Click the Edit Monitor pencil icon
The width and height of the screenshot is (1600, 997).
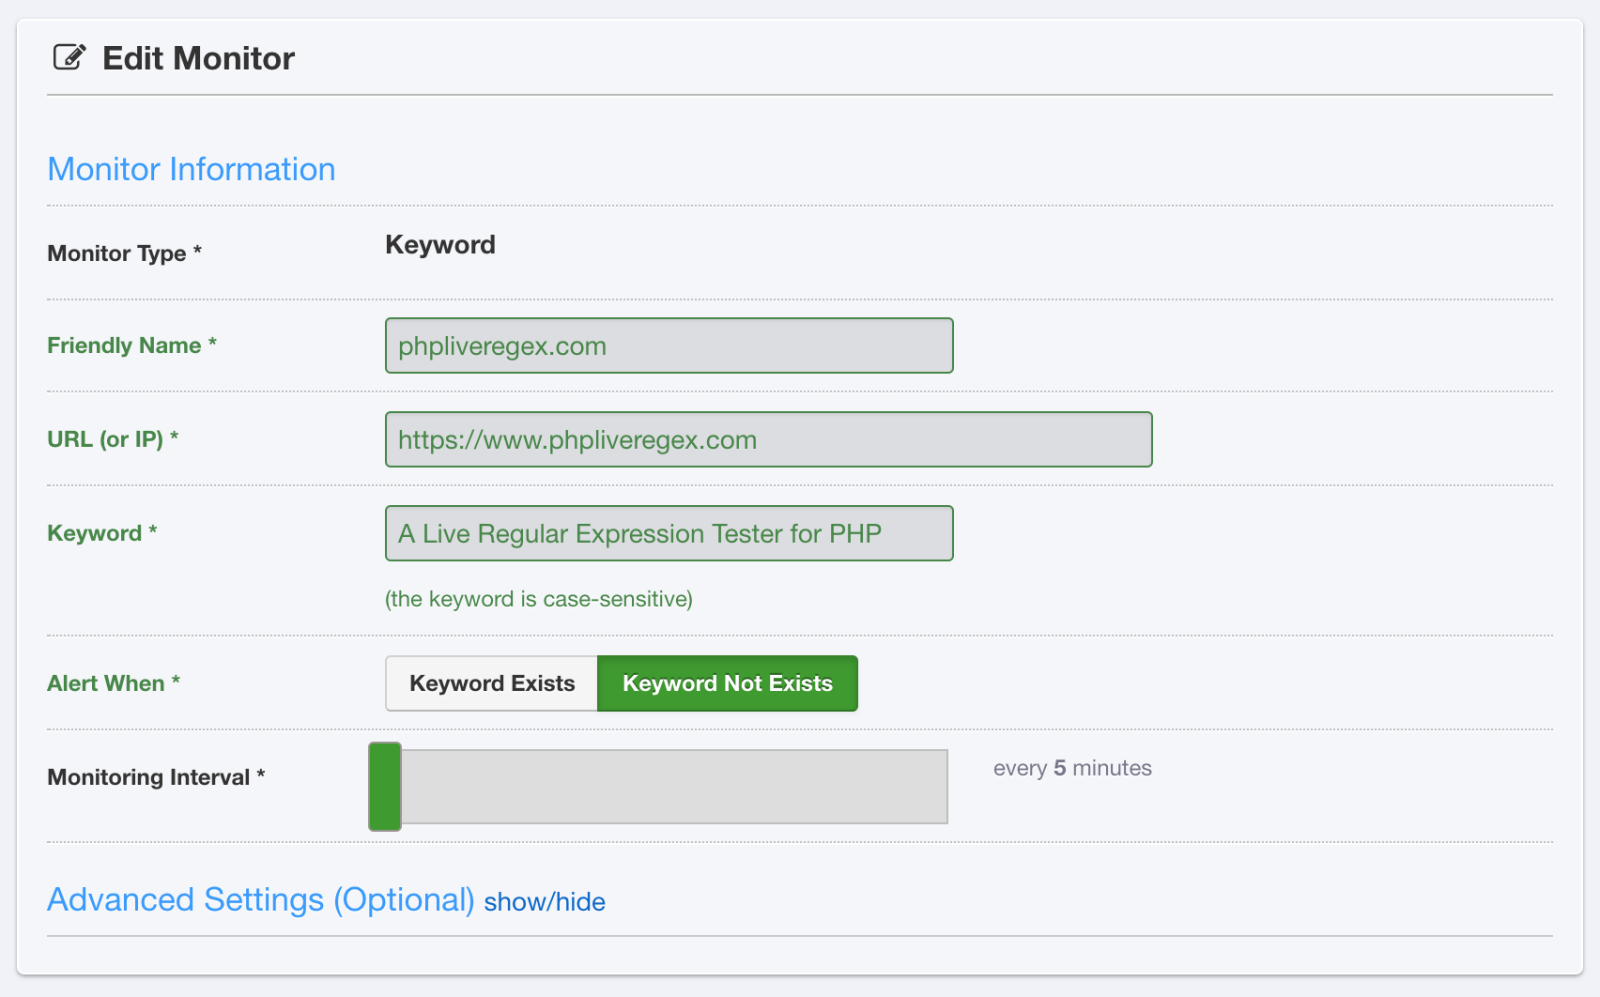tap(69, 57)
